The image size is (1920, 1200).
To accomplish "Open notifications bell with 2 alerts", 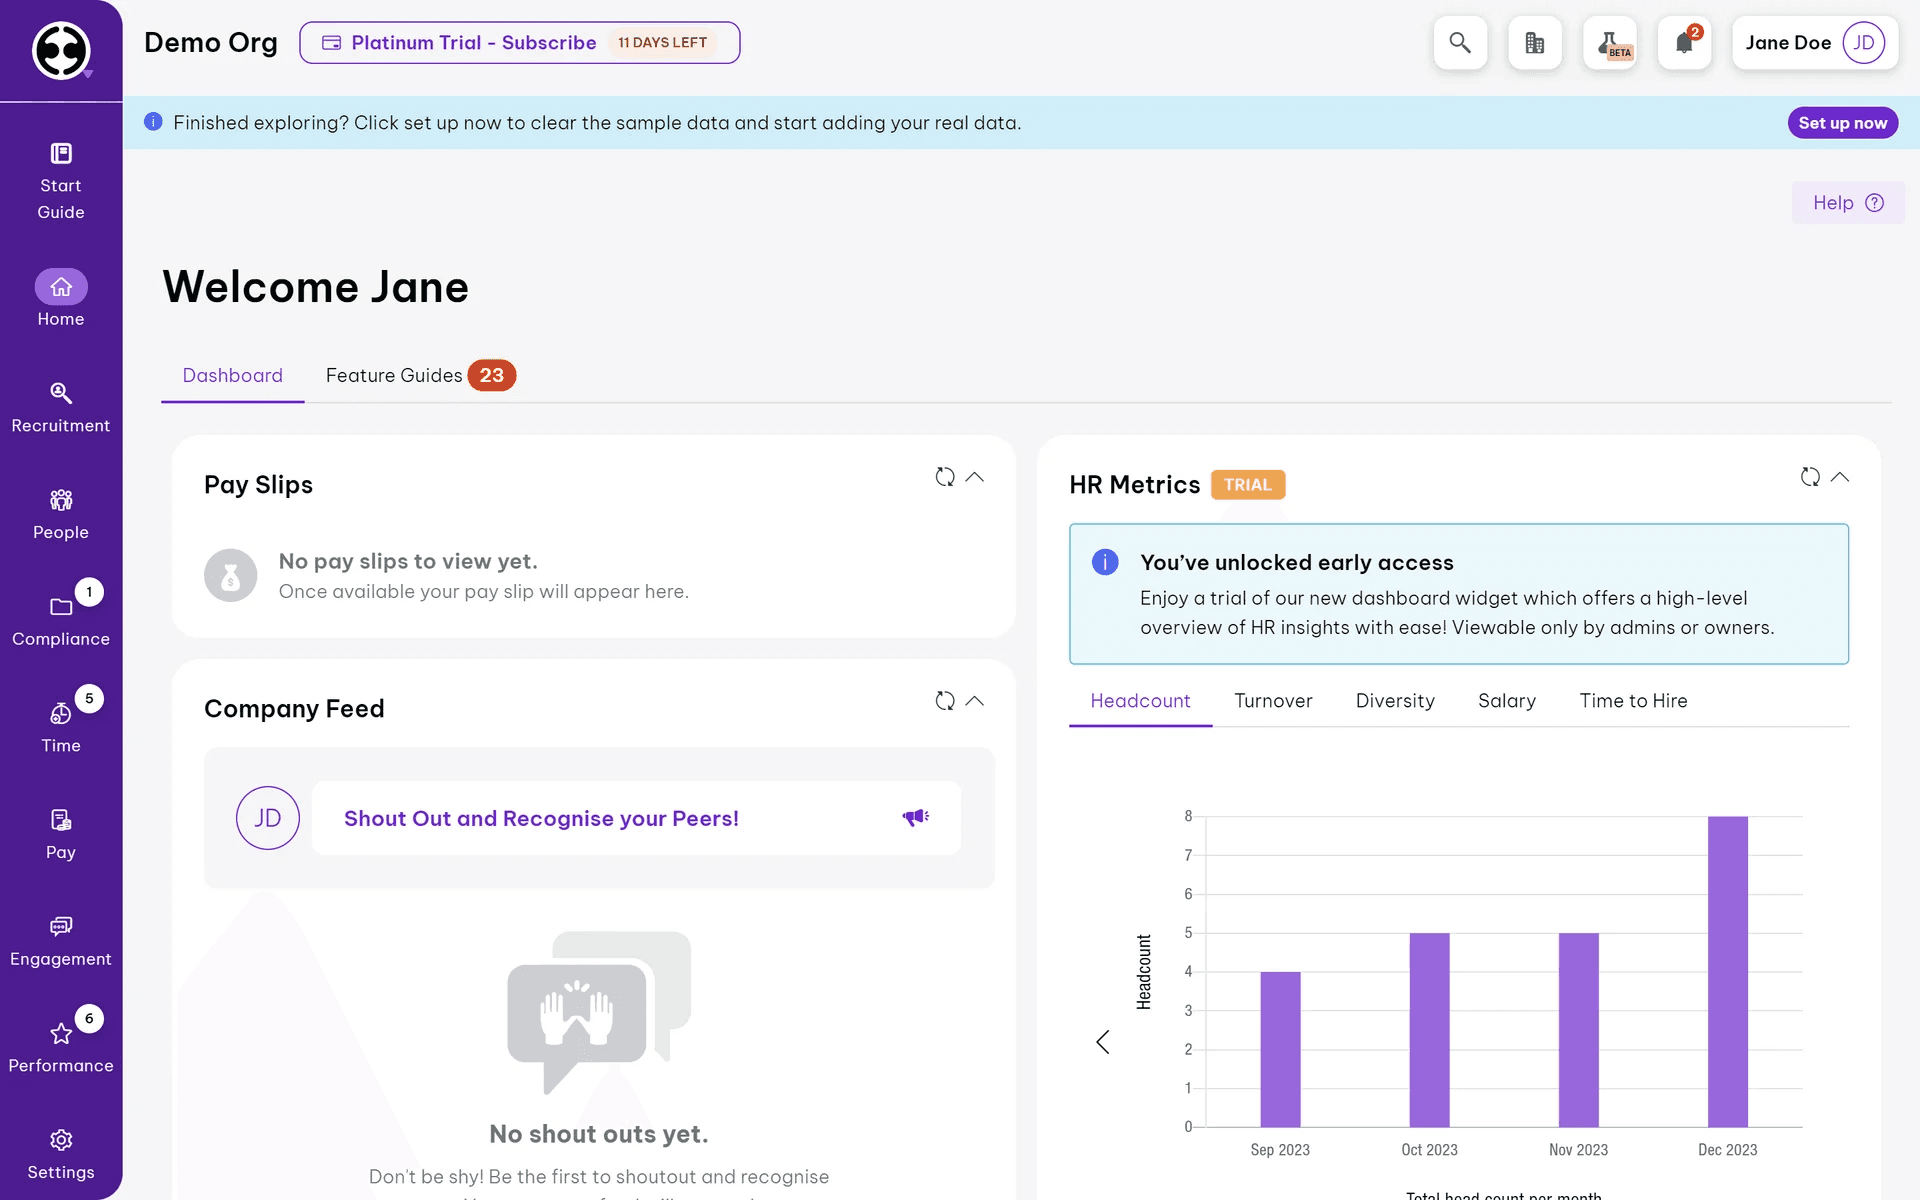I will click(x=1684, y=43).
